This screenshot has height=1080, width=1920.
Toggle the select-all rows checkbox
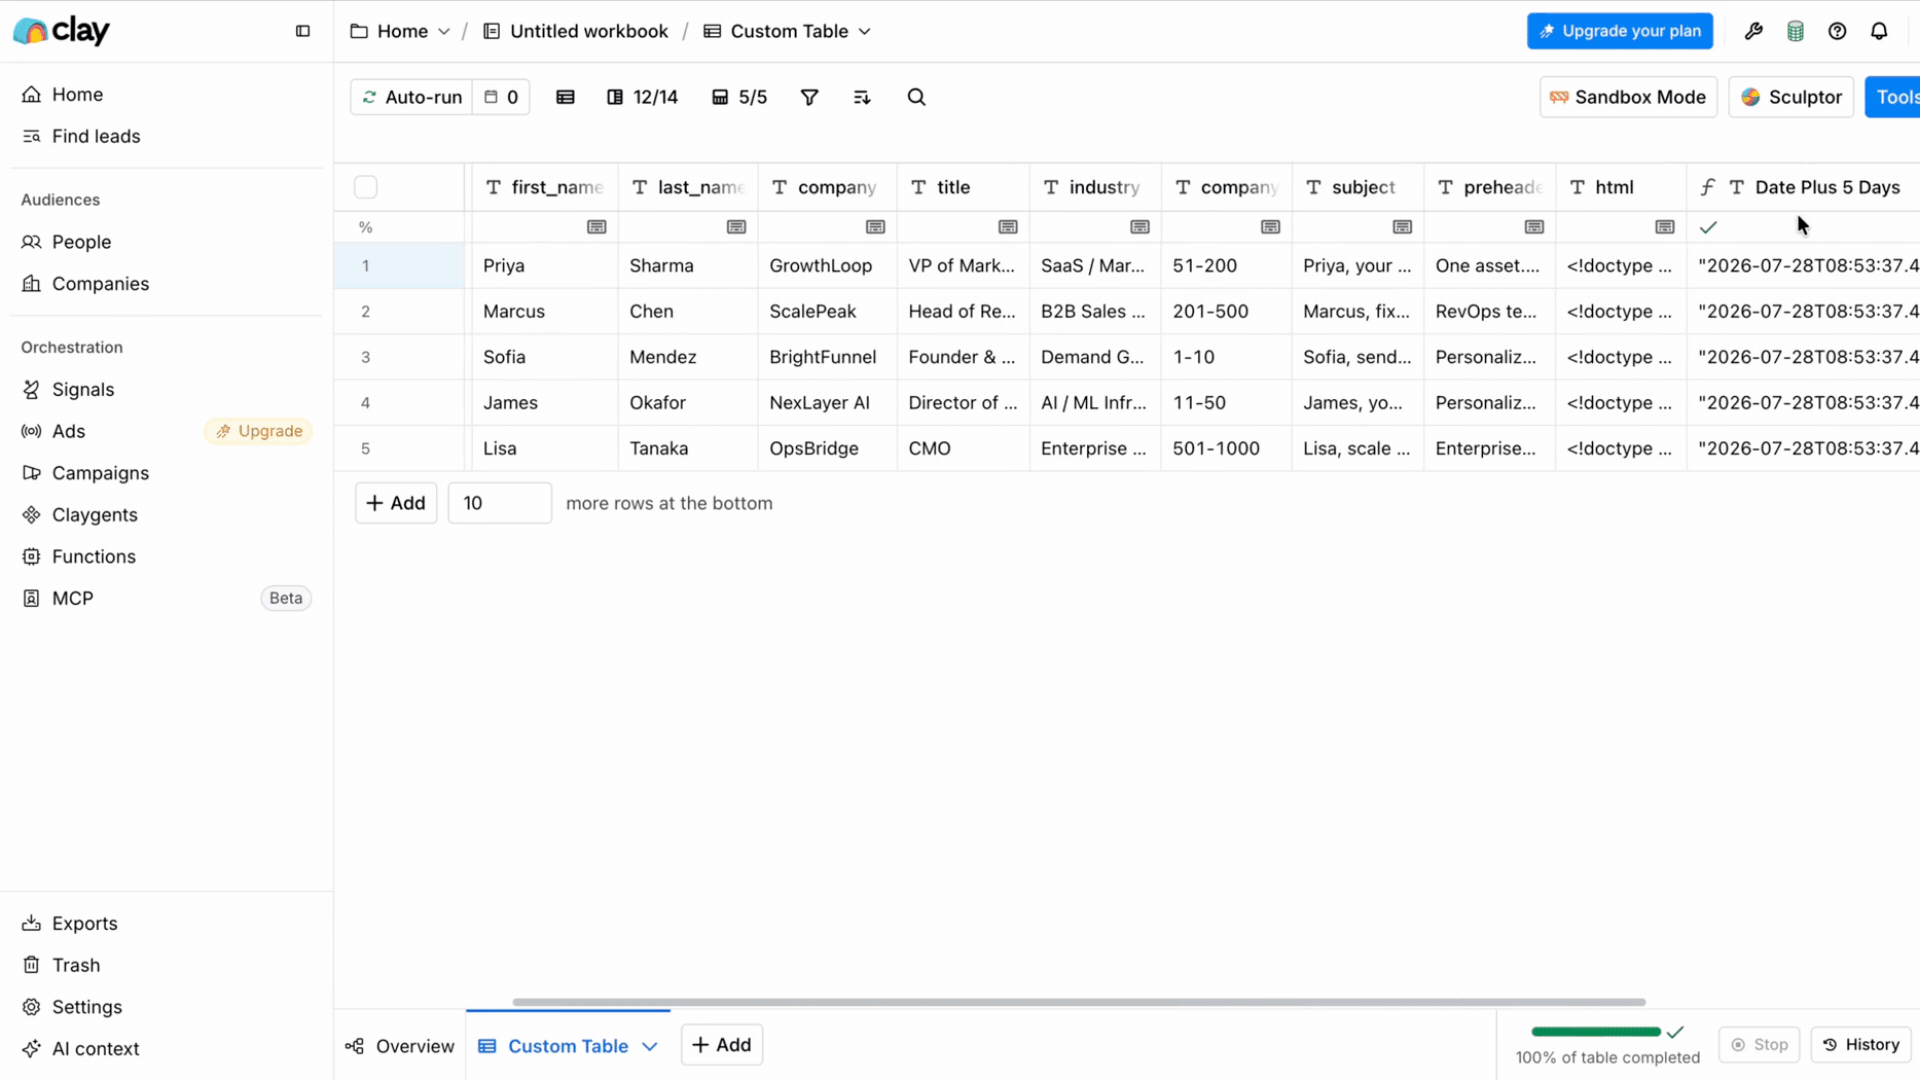pyautogui.click(x=366, y=187)
